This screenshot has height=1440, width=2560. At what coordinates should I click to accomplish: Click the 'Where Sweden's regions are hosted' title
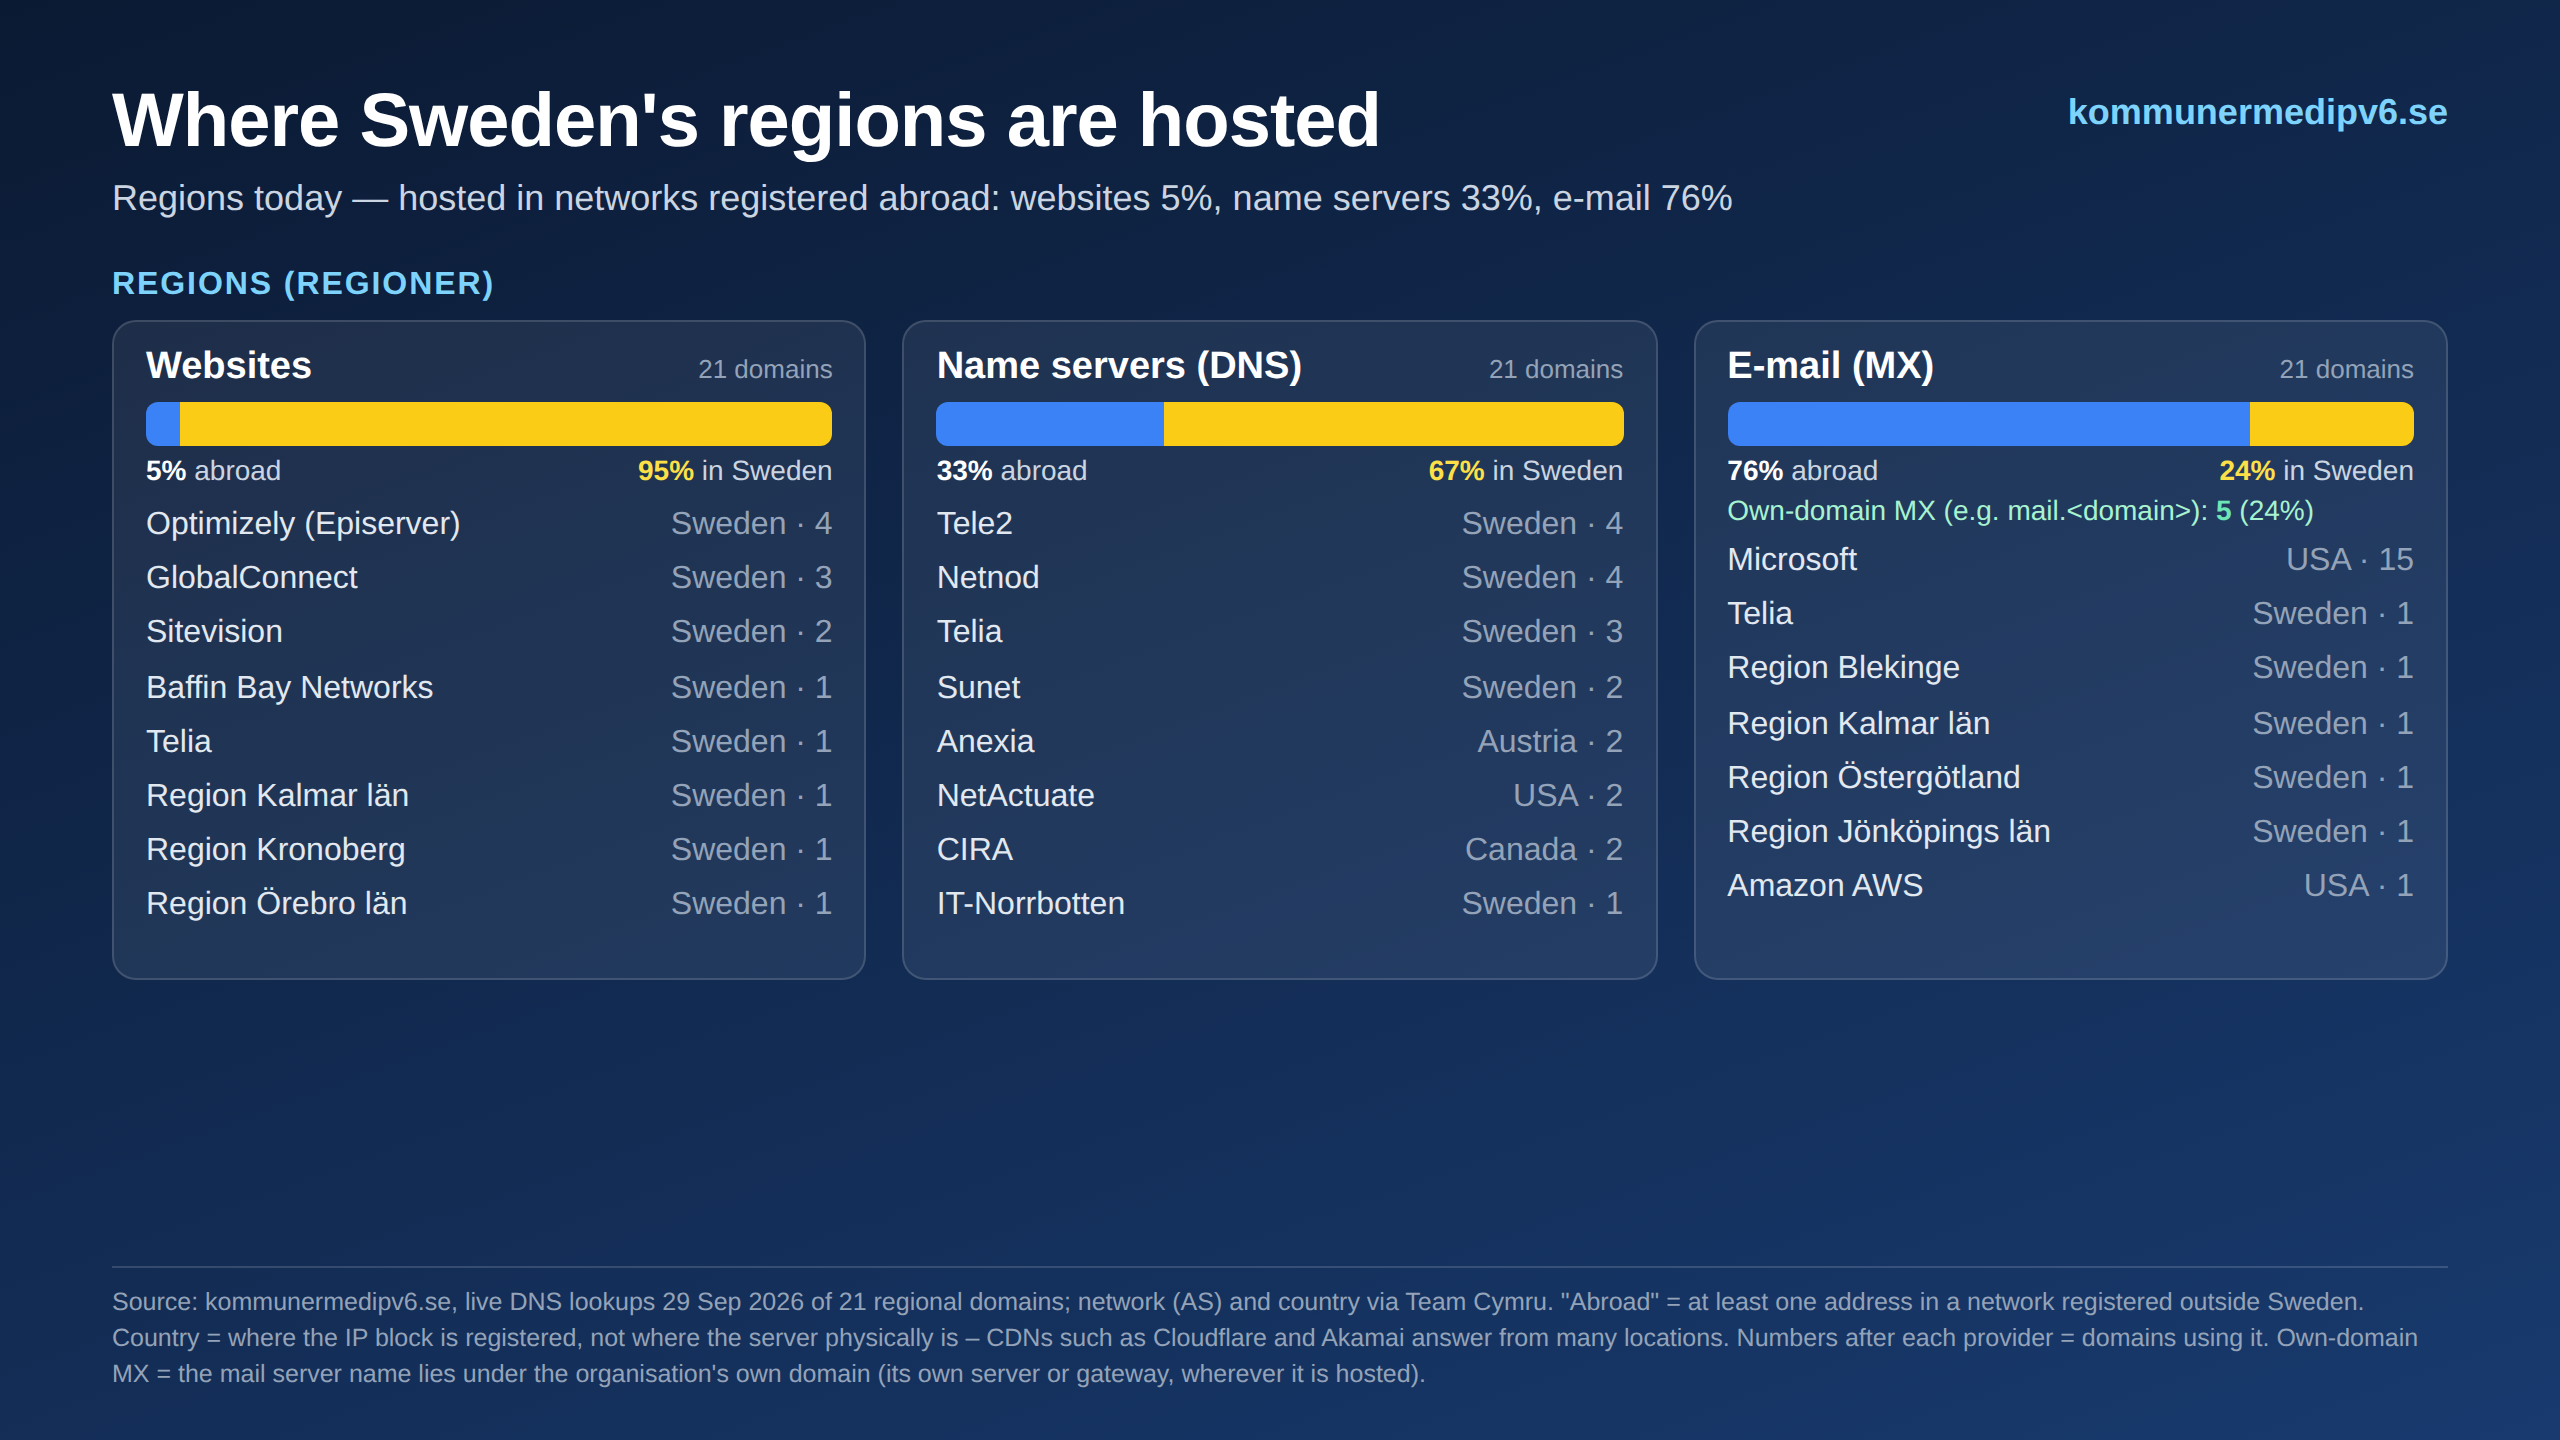746,120
